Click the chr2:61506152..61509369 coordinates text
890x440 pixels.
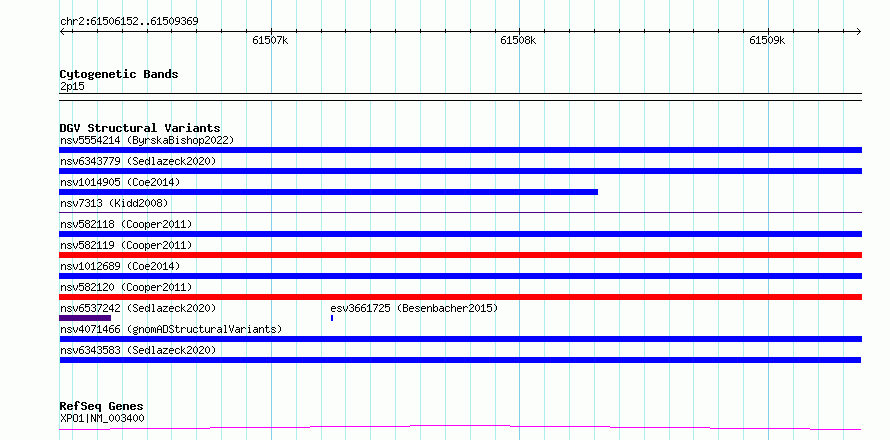pyautogui.click(x=129, y=21)
